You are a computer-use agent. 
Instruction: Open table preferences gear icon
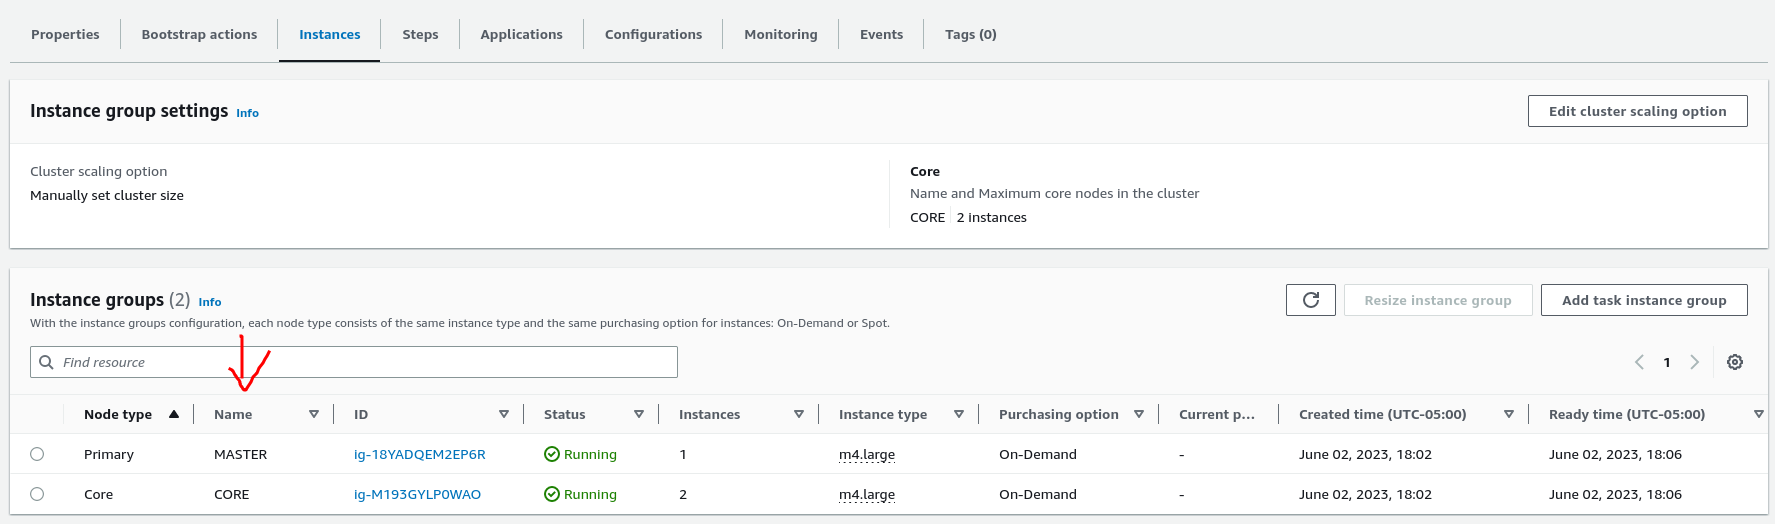1735,362
